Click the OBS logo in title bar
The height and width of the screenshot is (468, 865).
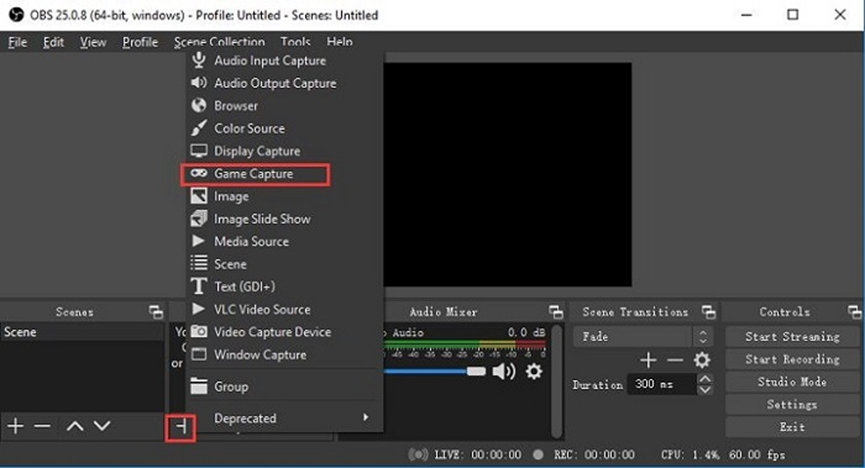pos(17,15)
